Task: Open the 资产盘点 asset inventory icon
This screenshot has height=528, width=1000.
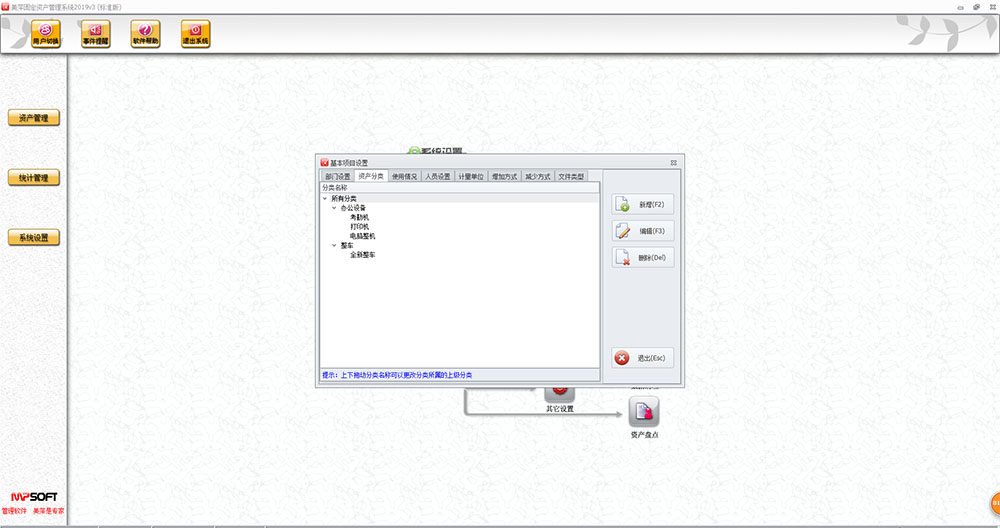Action: point(644,411)
